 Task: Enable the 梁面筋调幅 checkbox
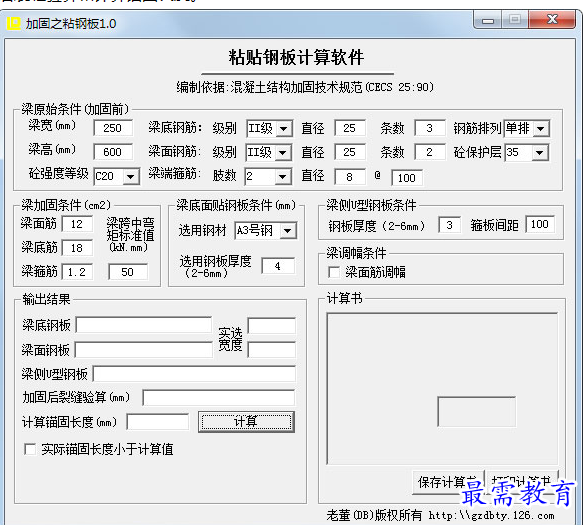pos(334,272)
